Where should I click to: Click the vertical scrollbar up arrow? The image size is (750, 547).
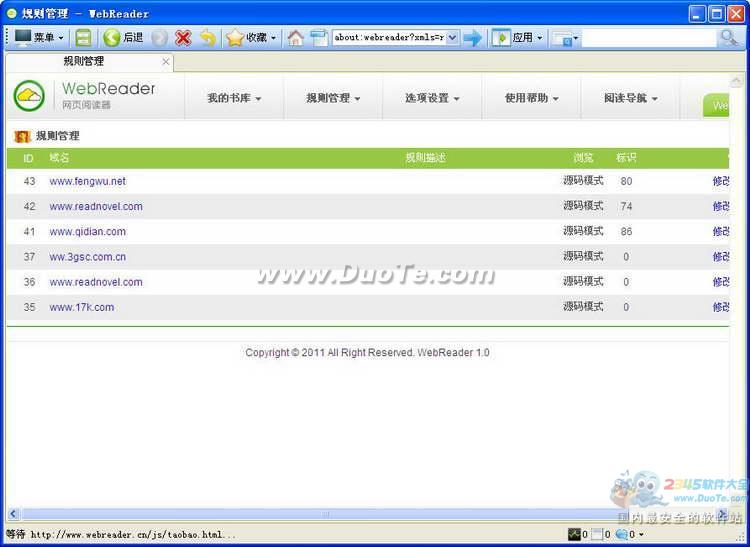click(735, 81)
